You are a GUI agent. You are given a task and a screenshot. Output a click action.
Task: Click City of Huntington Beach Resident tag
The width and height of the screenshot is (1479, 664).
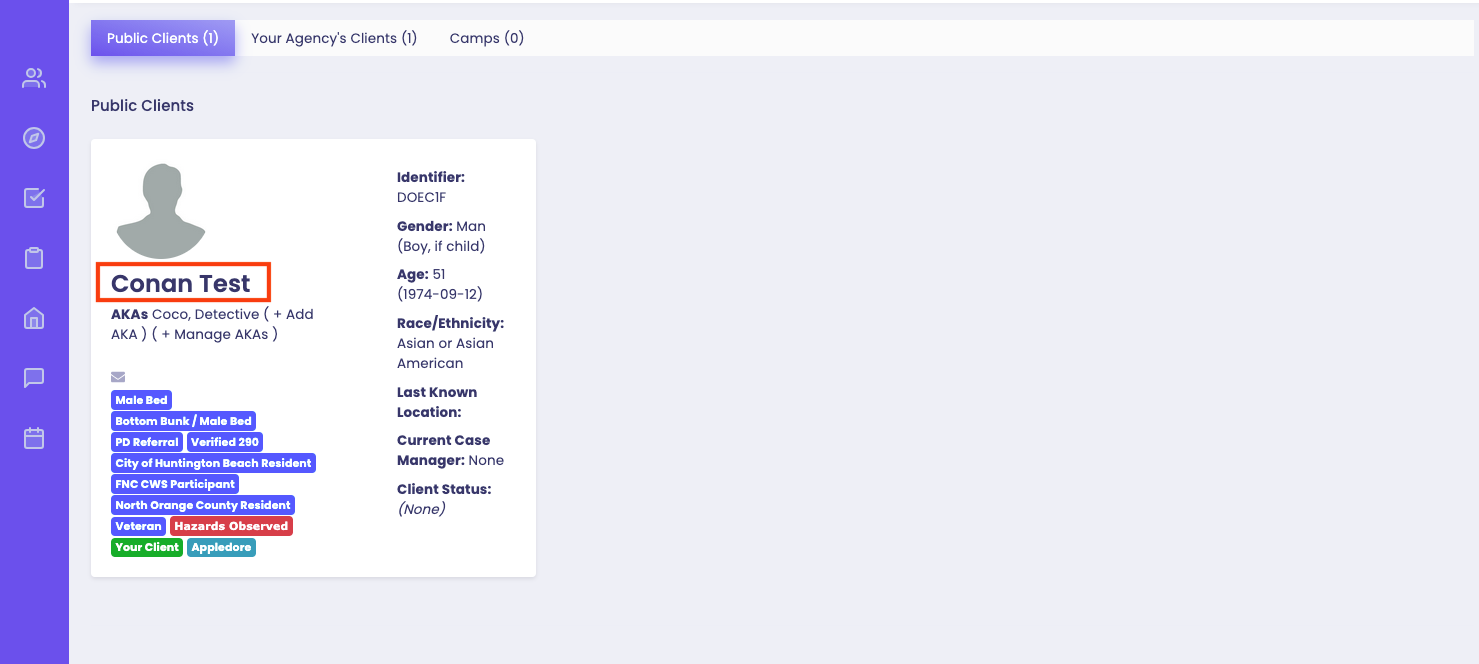(213, 463)
